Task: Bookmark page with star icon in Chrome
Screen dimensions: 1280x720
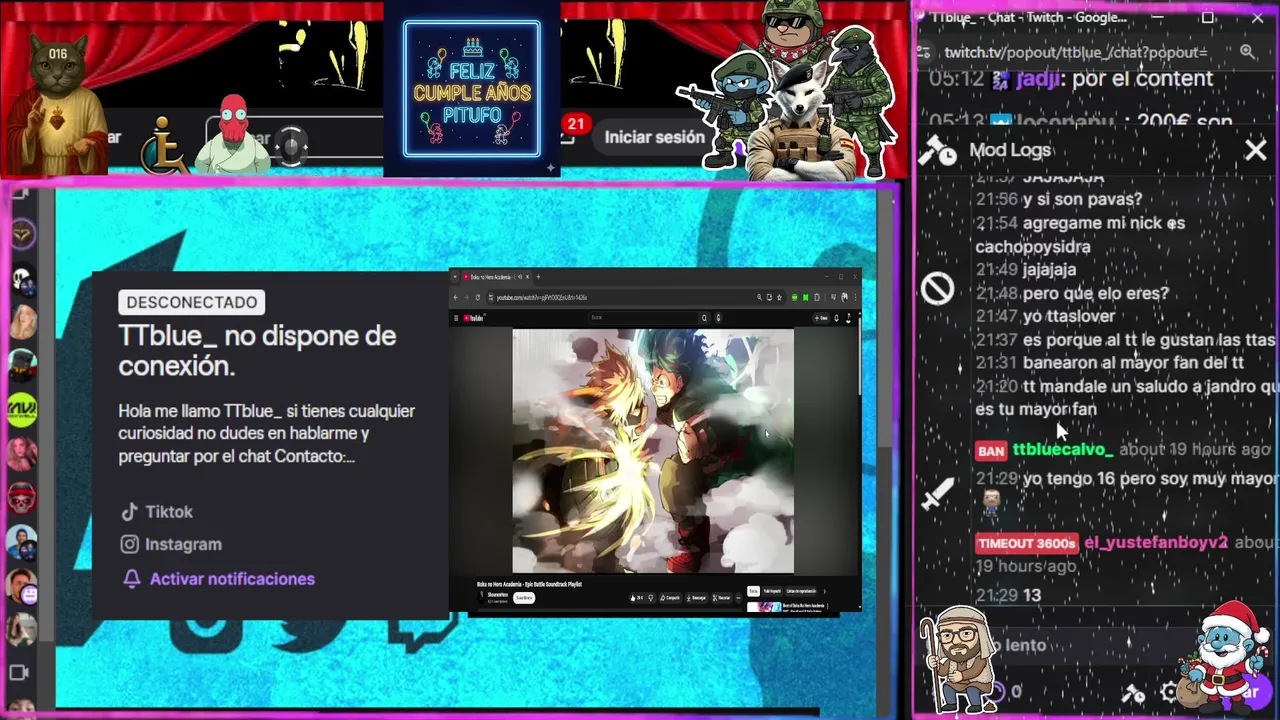Action: 779,297
